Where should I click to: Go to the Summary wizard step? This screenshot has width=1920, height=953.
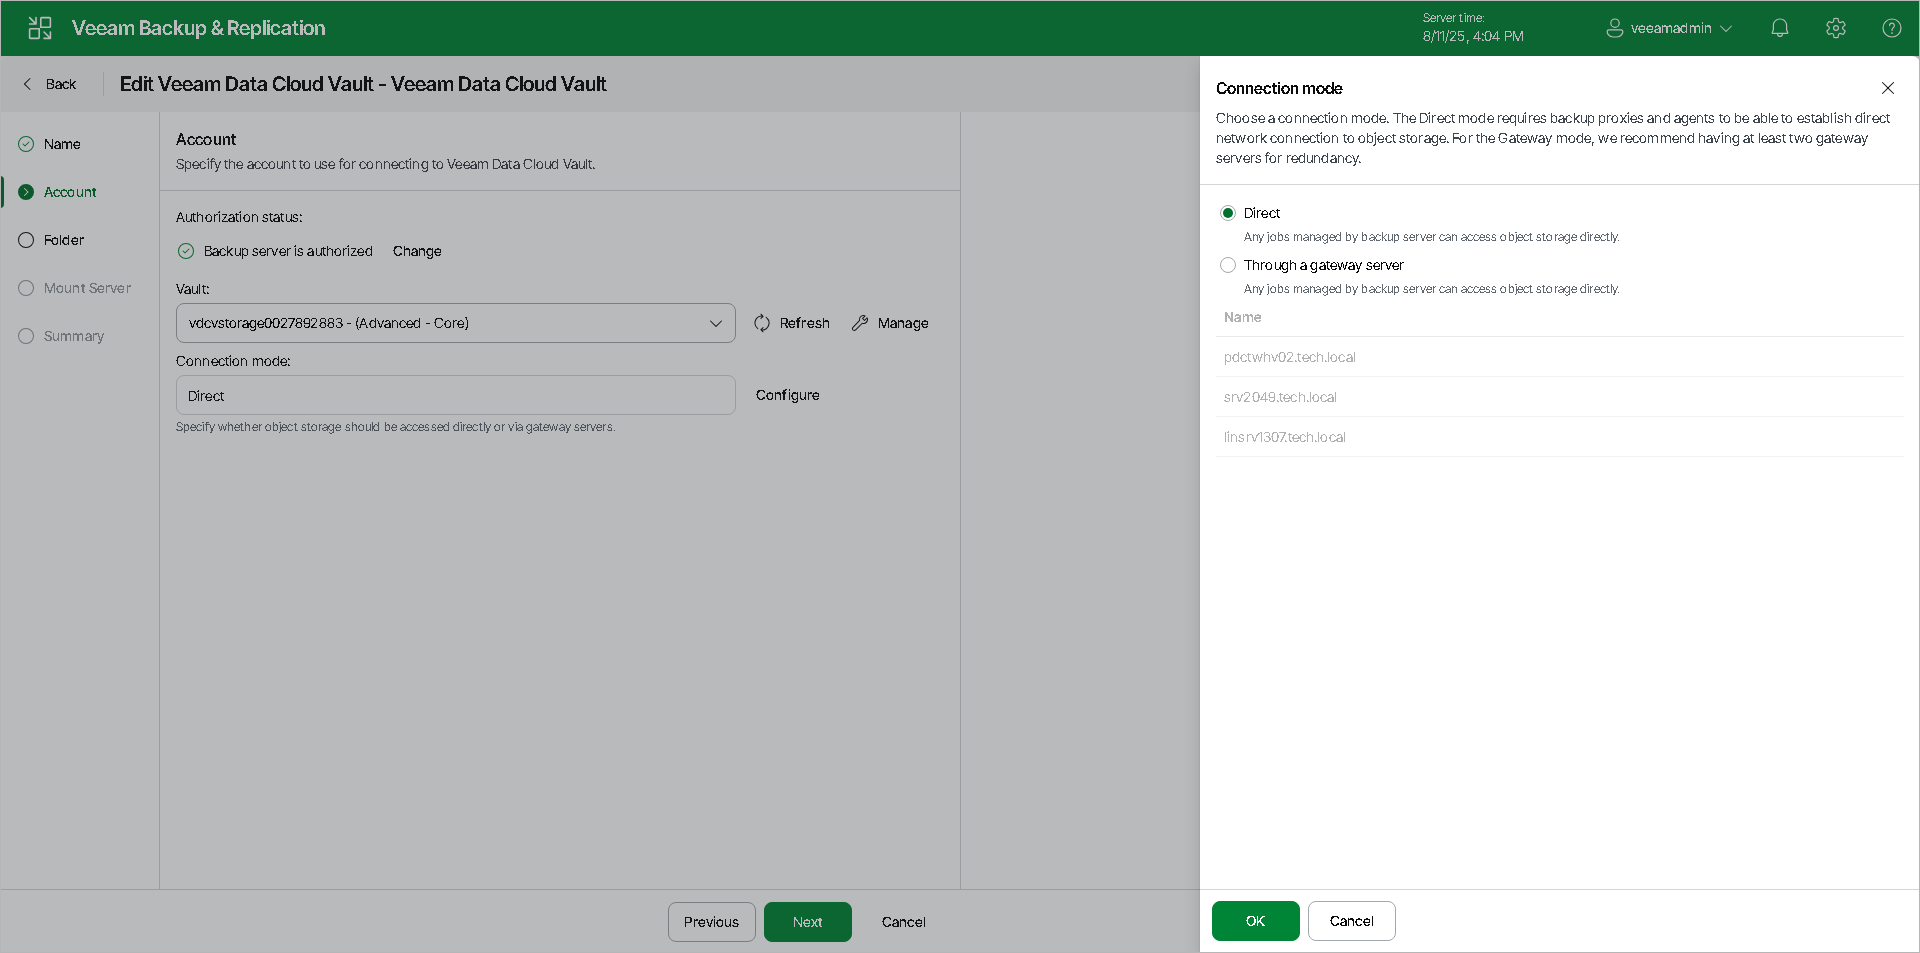click(74, 336)
